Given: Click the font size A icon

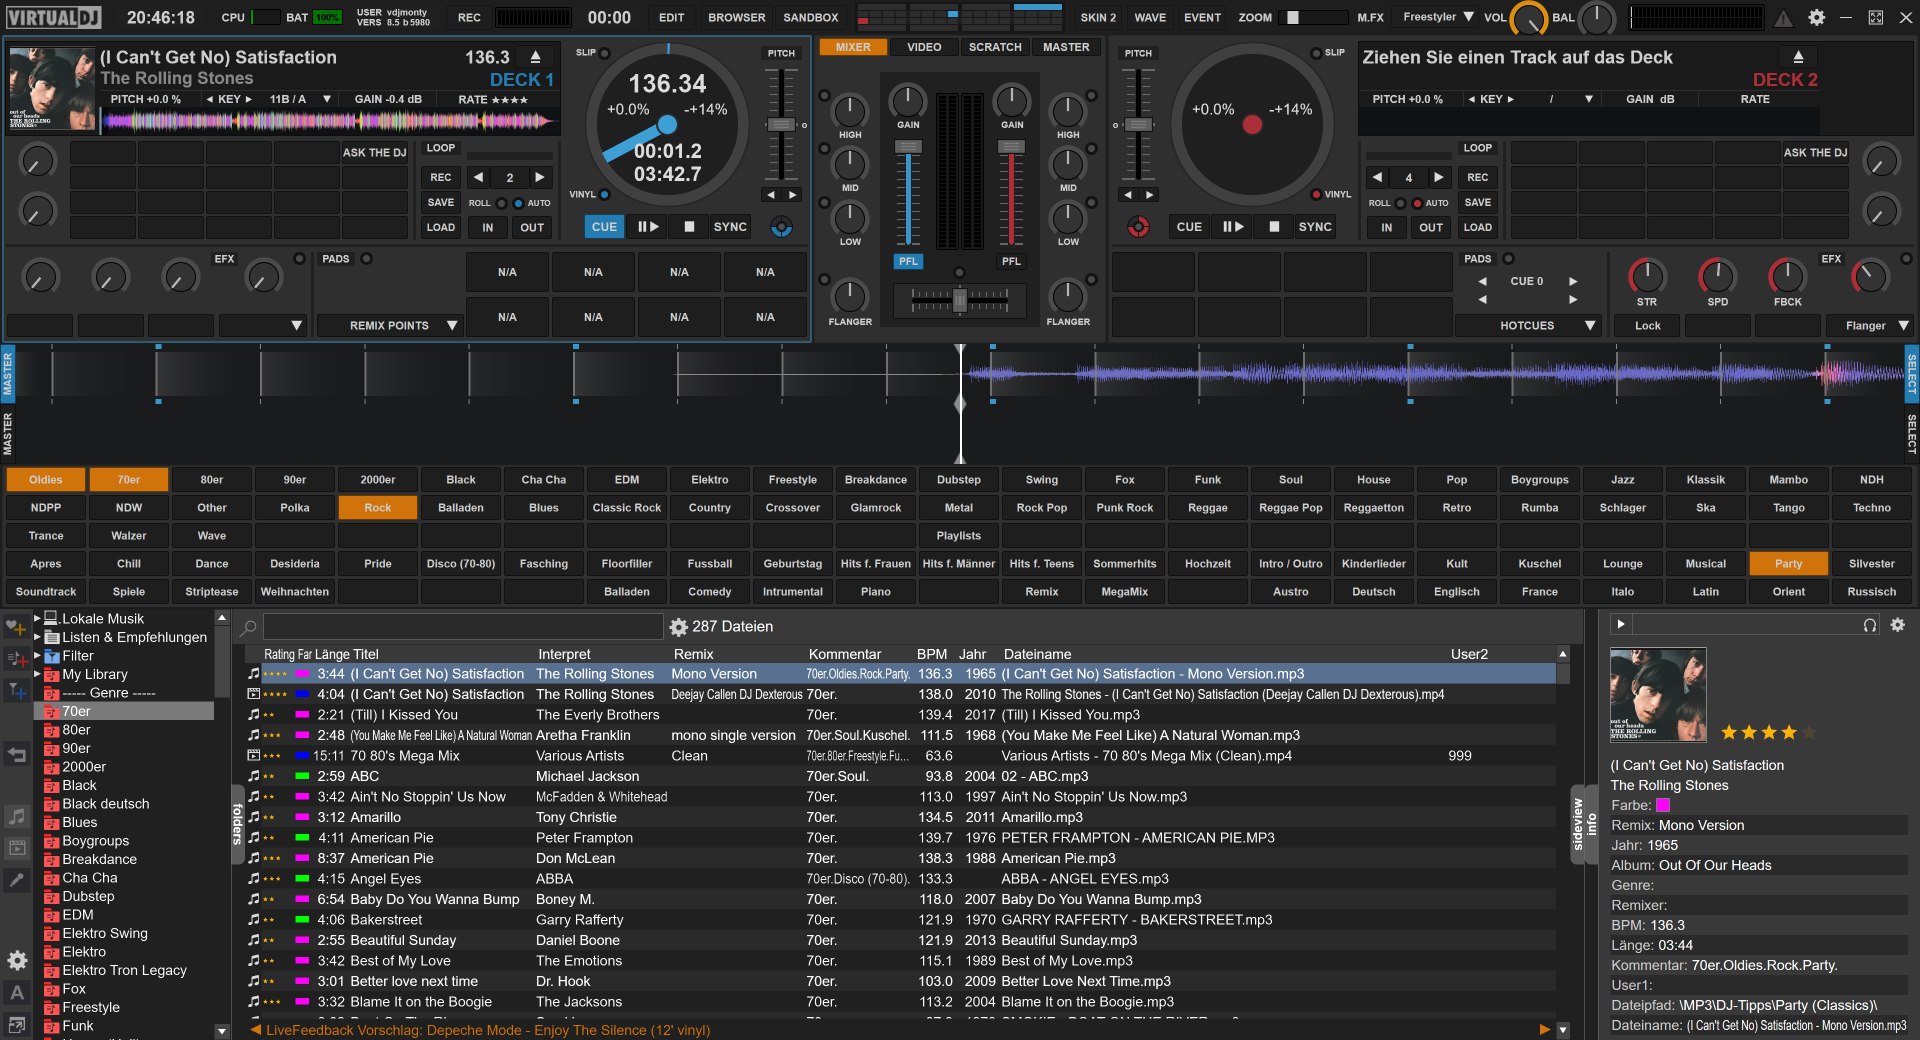Looking at the screenshot, I should coord(17,993).
